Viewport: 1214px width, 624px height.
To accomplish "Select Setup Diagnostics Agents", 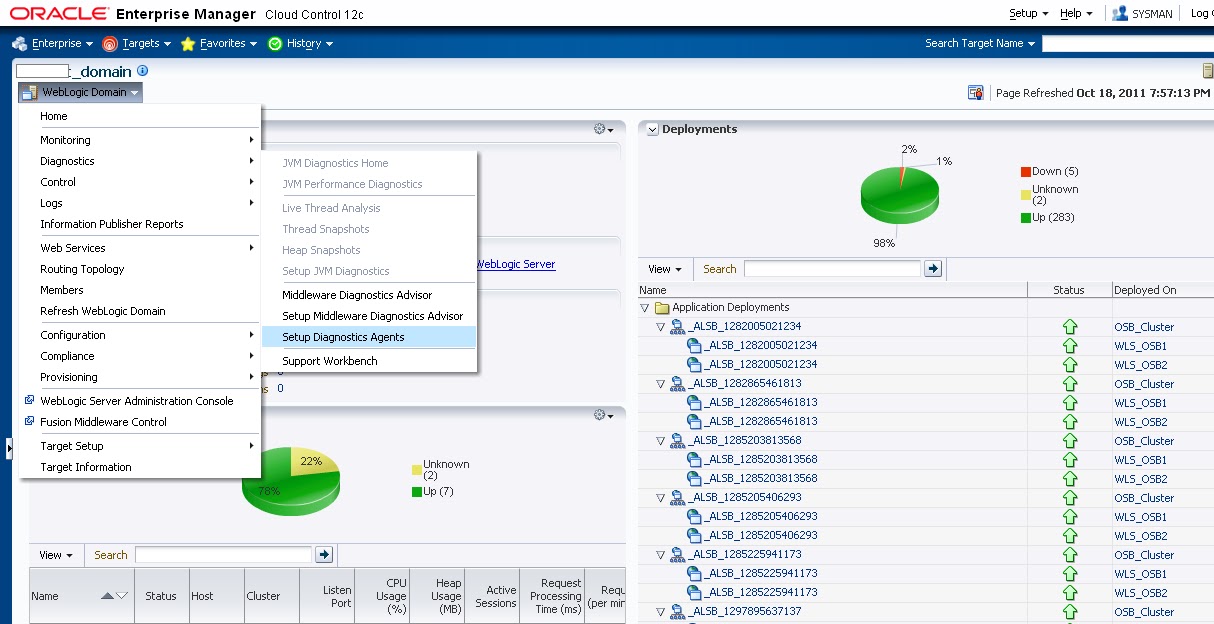I will click(369, 337).
